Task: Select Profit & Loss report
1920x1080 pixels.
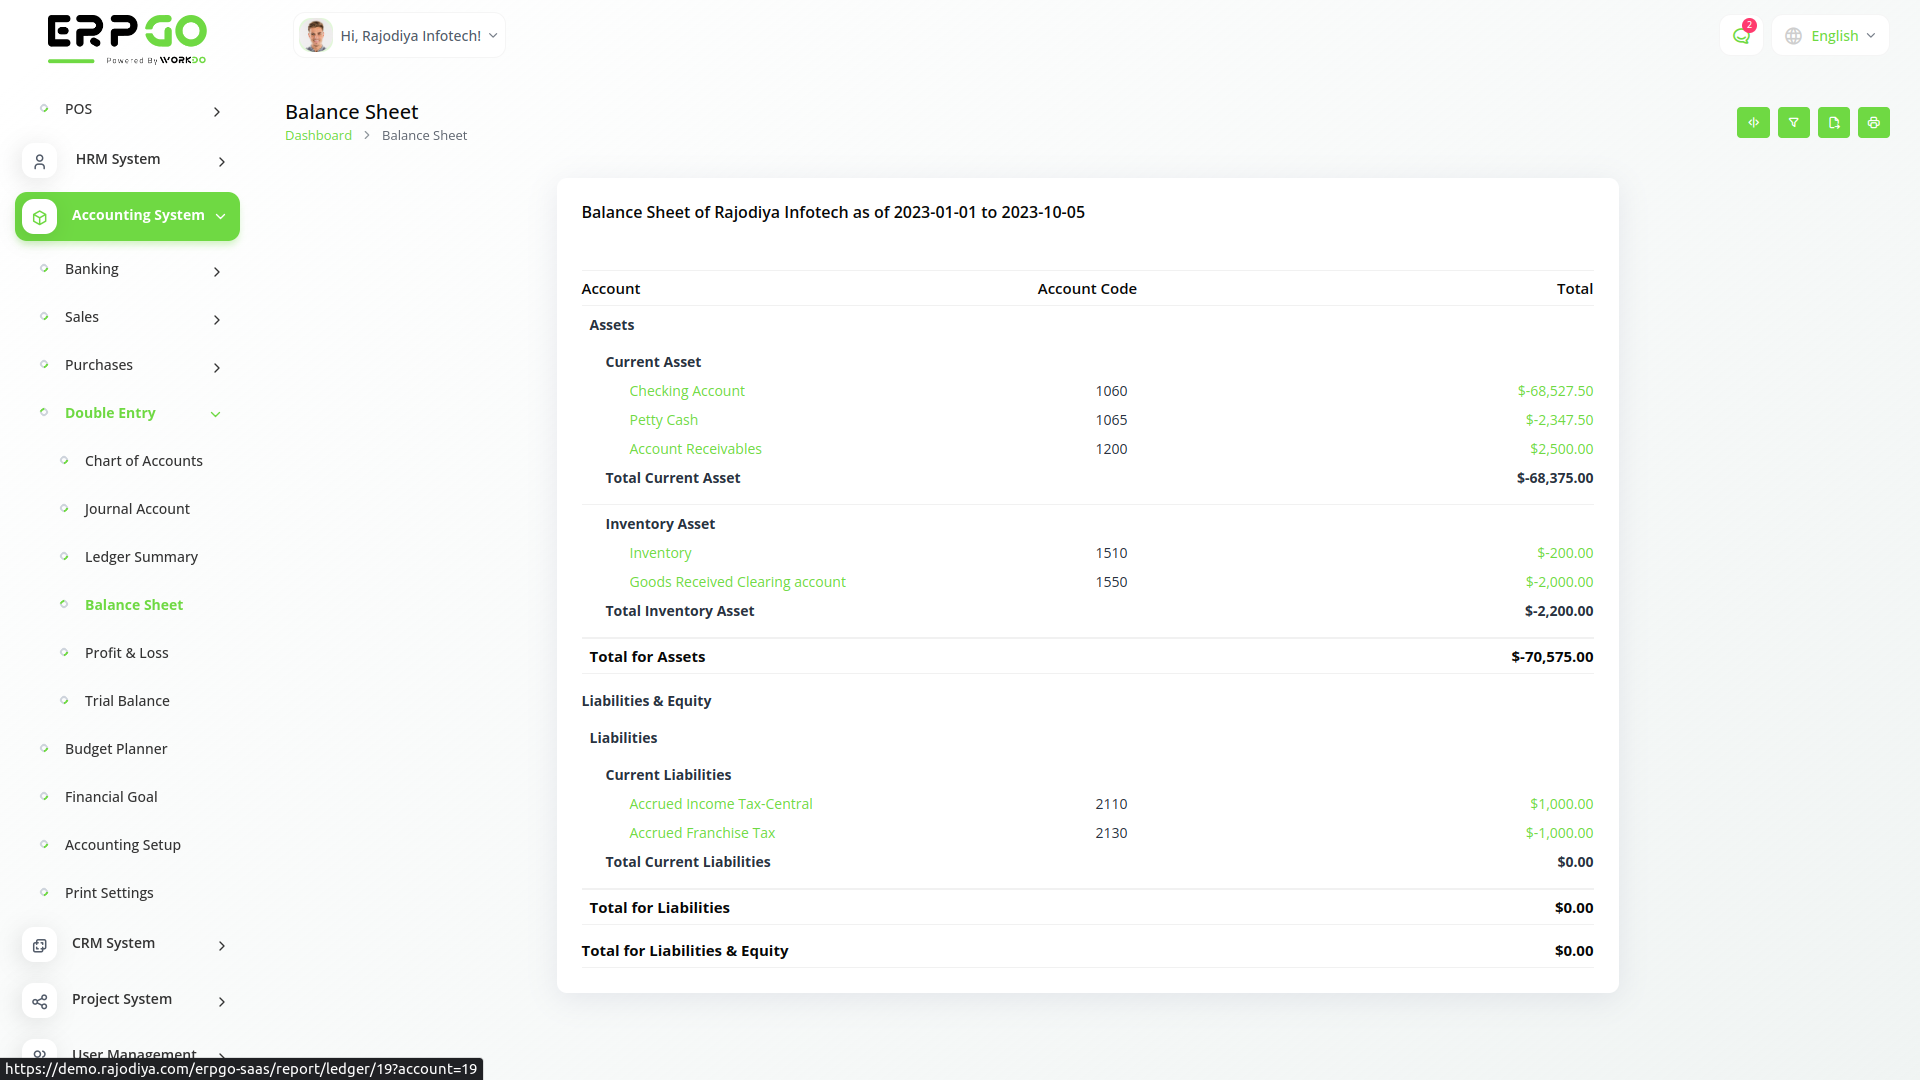Action: pos(126,653)
